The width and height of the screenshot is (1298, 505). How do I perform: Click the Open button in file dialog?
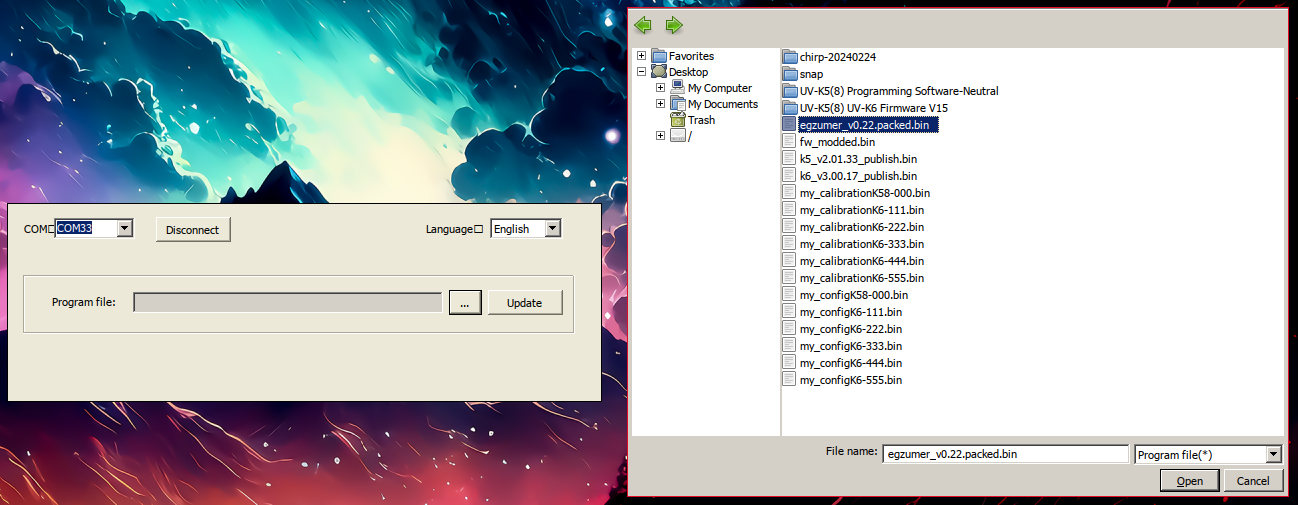1189,481
